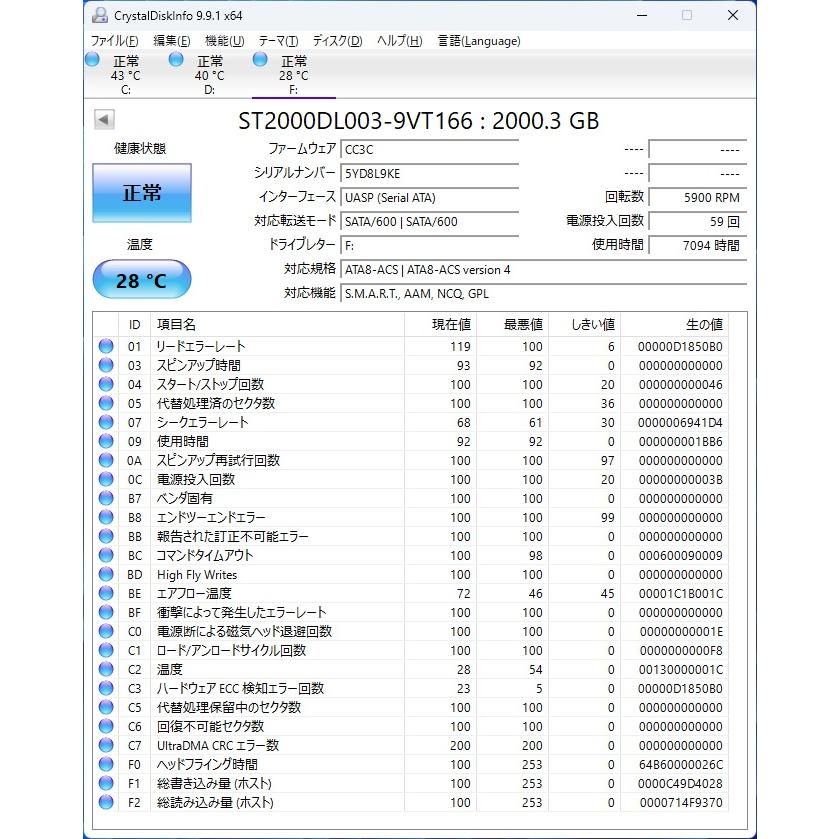Image resolution: width=839 pixels, height=839 pixels.
Task: Click the power-on hours field 7094 時間
Action: point(698,246)
